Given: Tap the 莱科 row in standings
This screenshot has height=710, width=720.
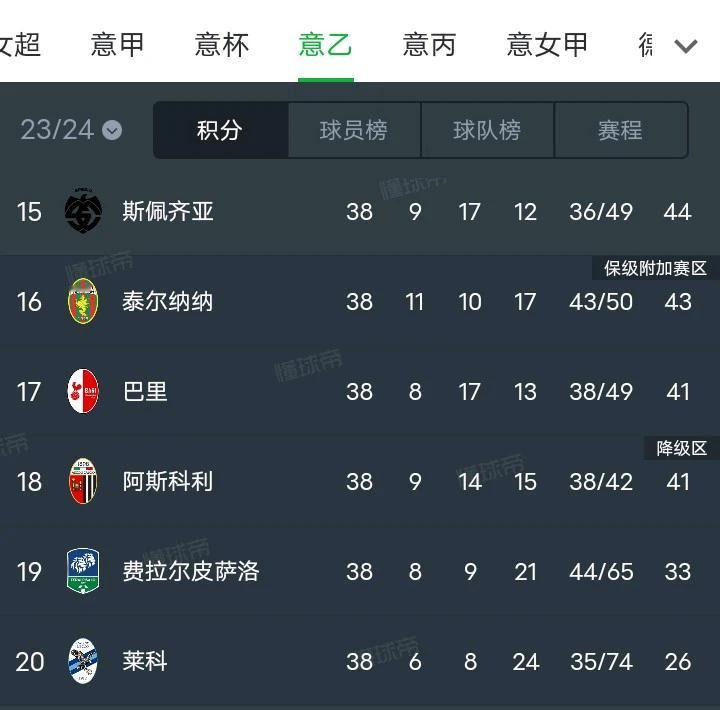Looking at the screenshot, I should tap(360, 661).
